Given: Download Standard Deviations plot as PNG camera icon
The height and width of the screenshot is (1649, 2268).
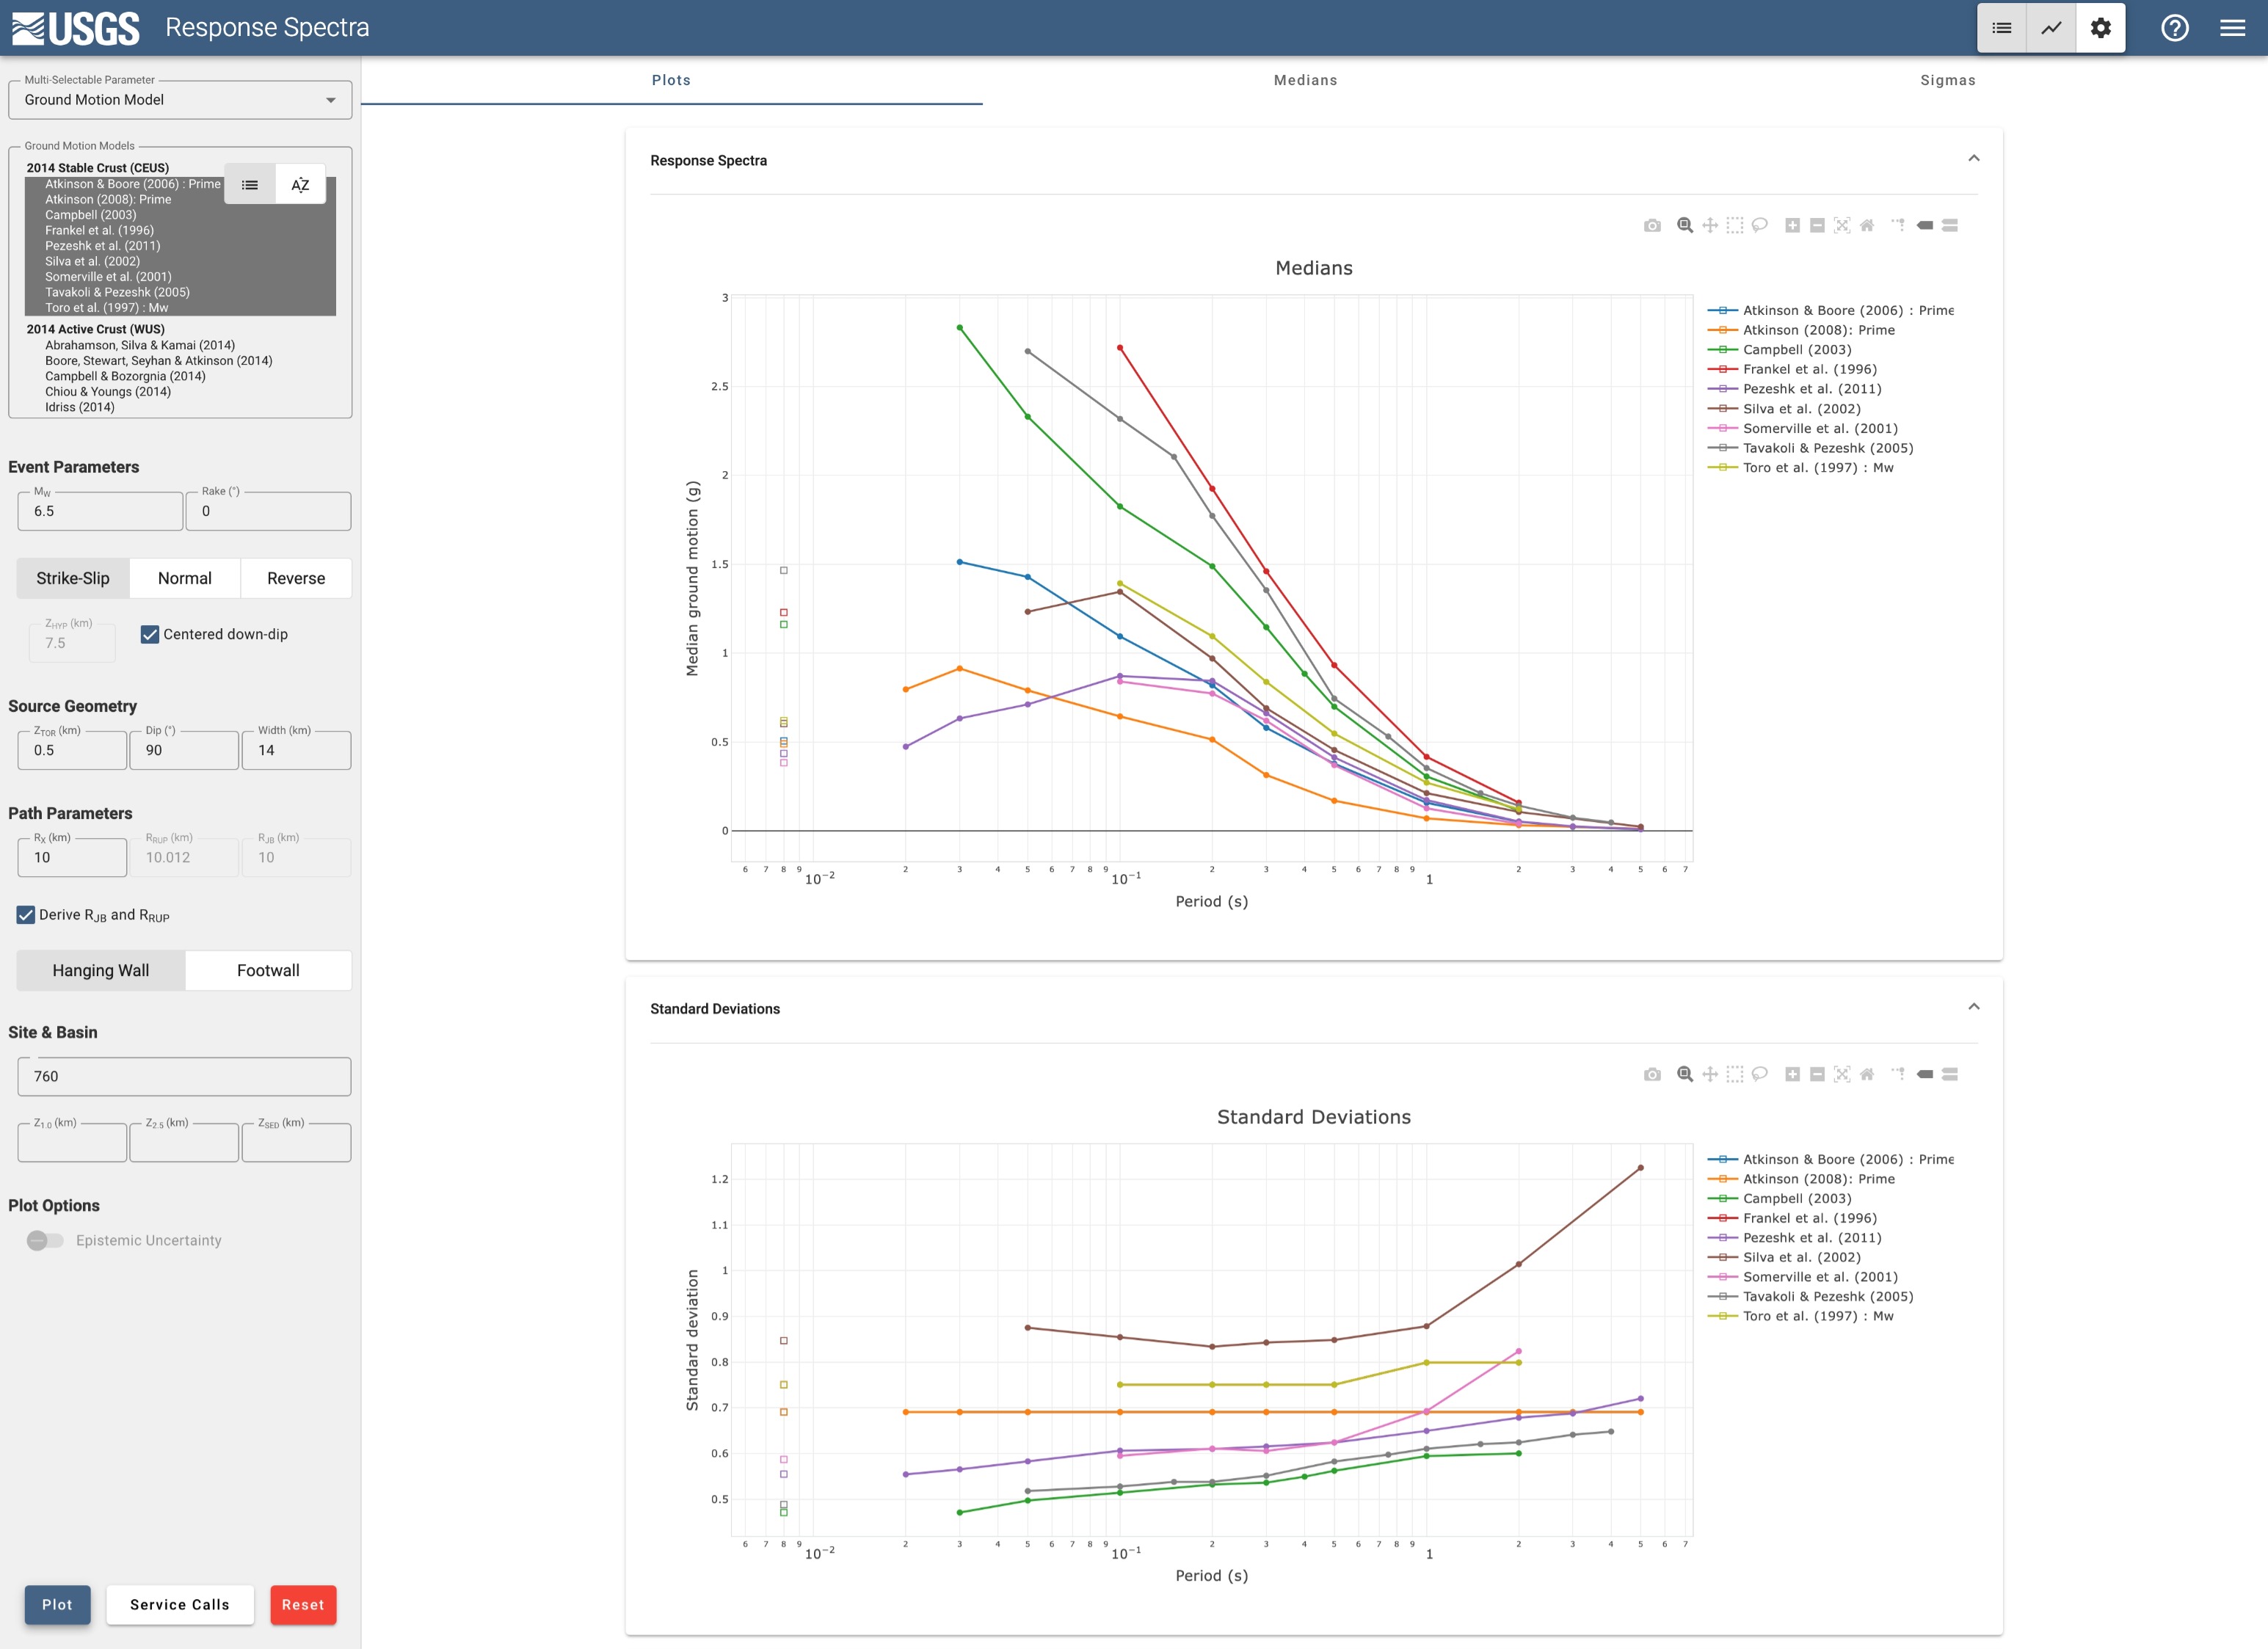Looking at the screenshot, I should 1652,1075.
